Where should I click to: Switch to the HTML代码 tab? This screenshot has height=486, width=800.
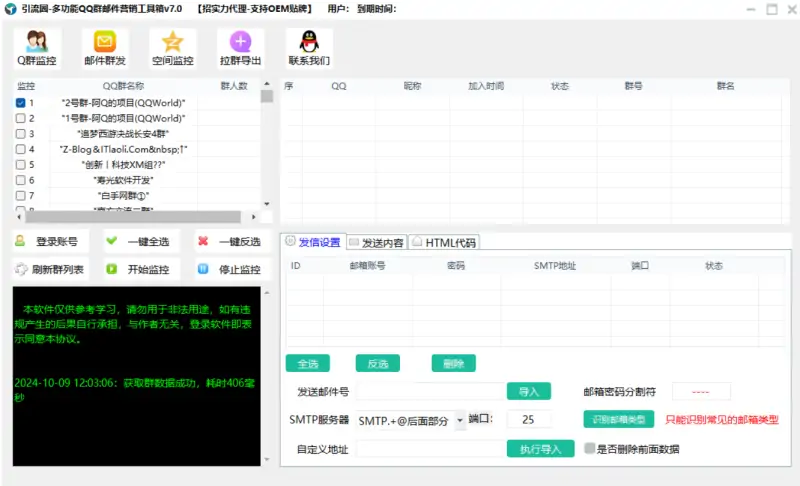pyautogui.click(x=444, y=242)
